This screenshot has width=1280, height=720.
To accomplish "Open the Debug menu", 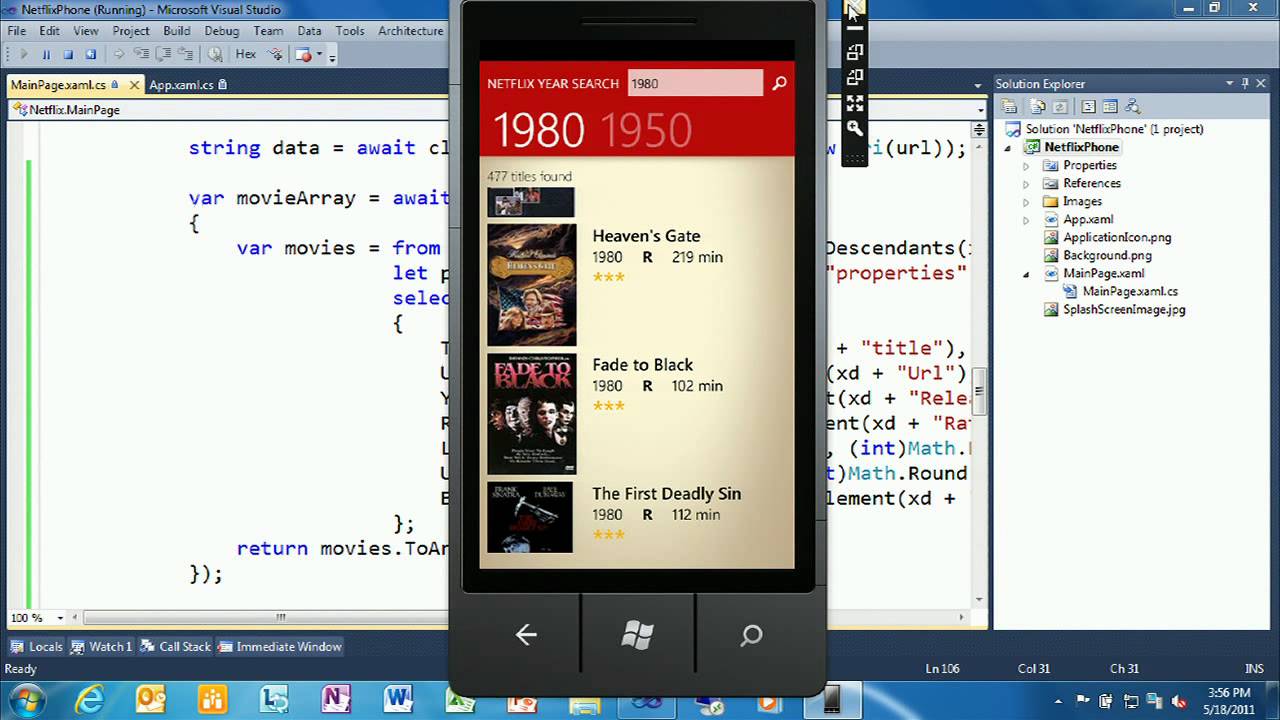I will [222, 31].
